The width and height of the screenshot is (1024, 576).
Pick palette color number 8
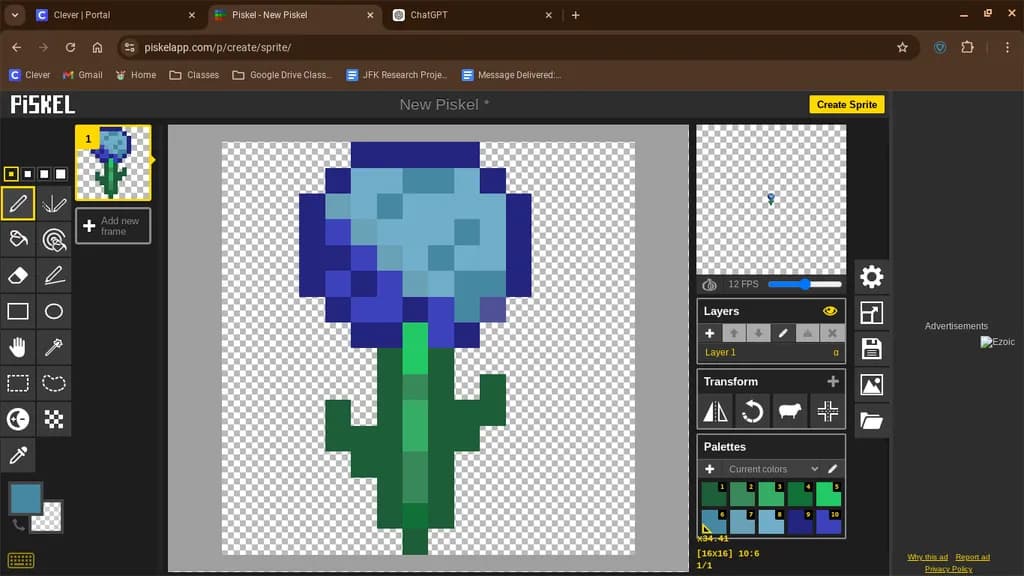click(771, 522)
